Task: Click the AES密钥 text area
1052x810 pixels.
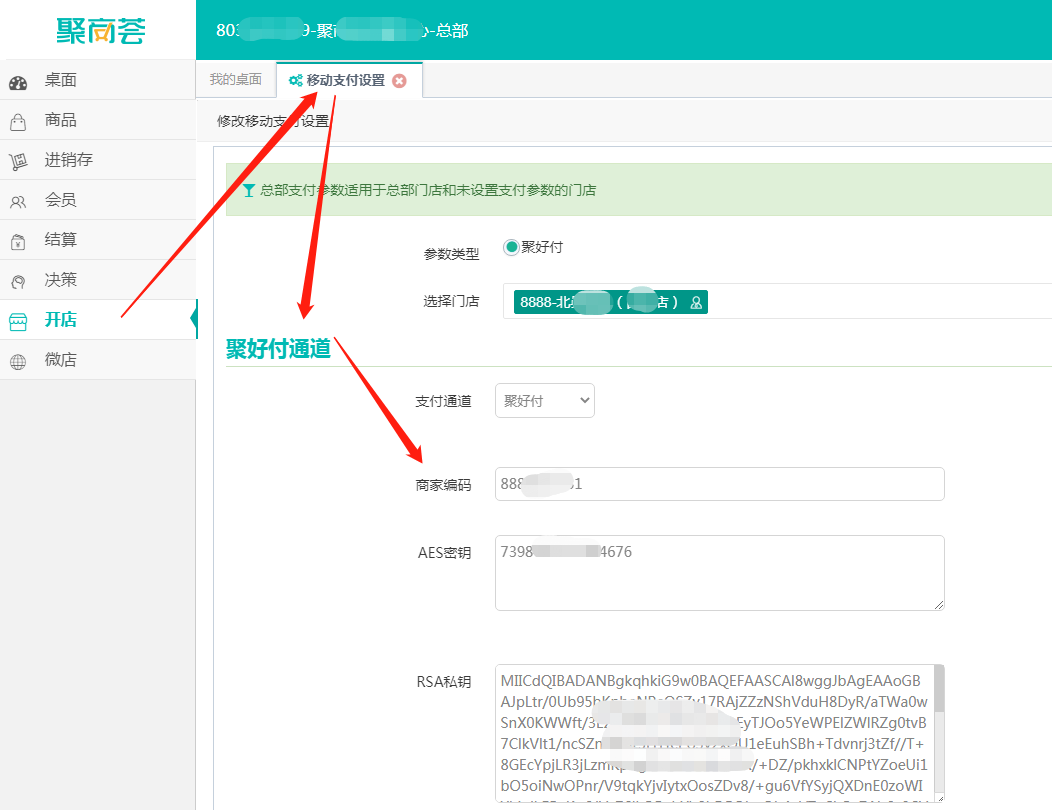Action: pos(720,573)
